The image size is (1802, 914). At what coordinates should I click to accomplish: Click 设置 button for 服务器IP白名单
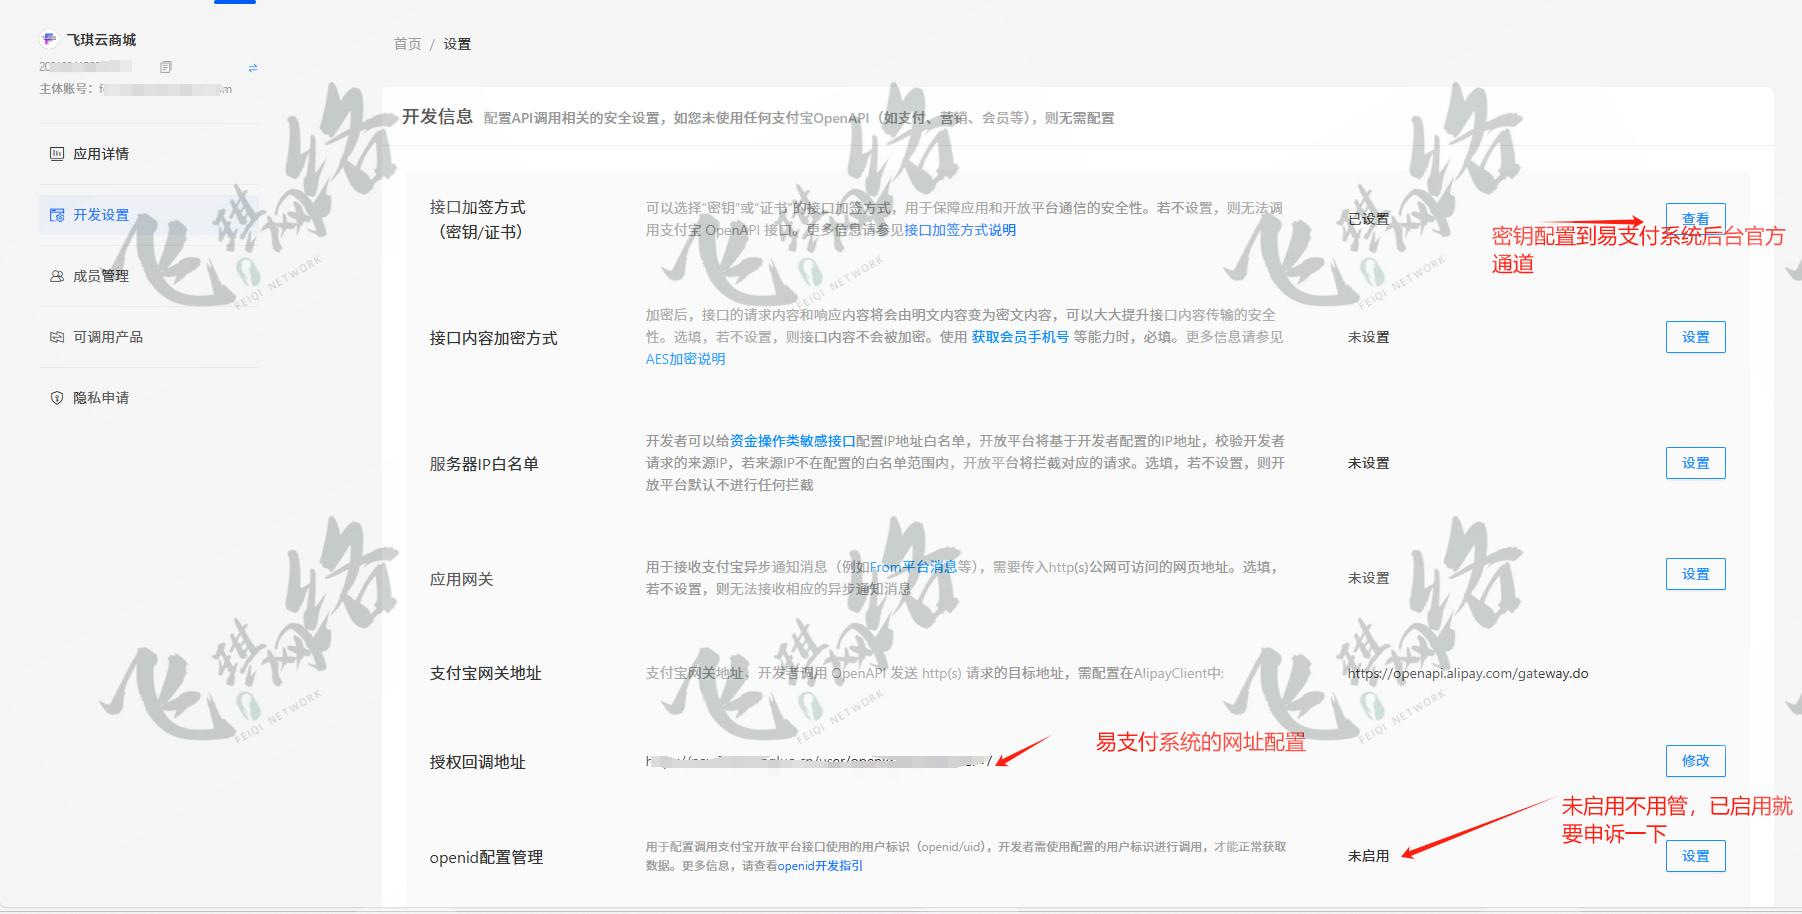coord(1695,463)
